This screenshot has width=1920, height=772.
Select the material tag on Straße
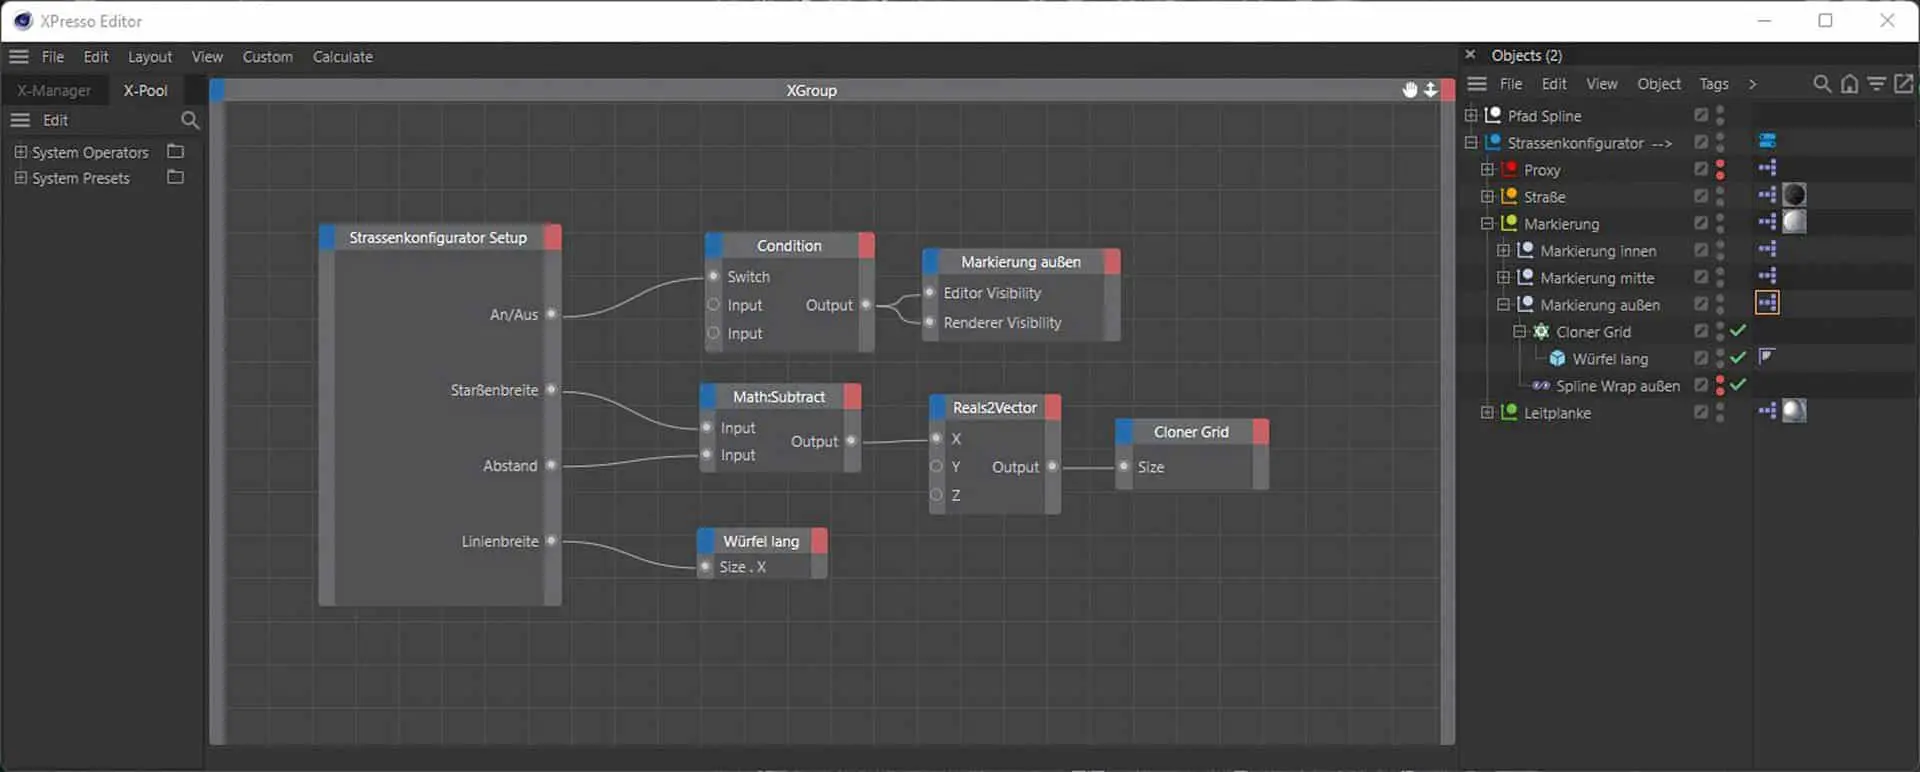(1794, 195)
